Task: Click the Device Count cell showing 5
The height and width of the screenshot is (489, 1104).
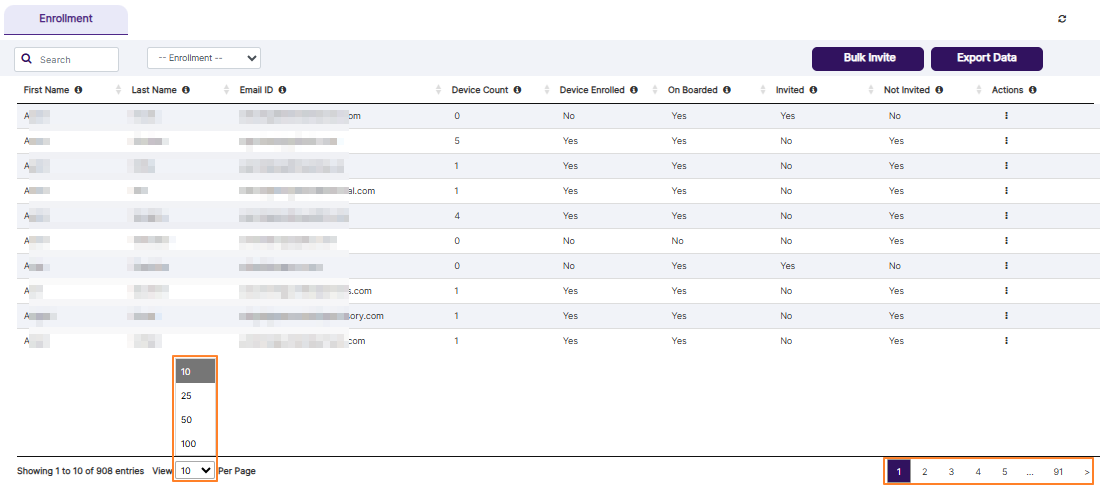Action: pyautogui.click(x=458, y=141)
